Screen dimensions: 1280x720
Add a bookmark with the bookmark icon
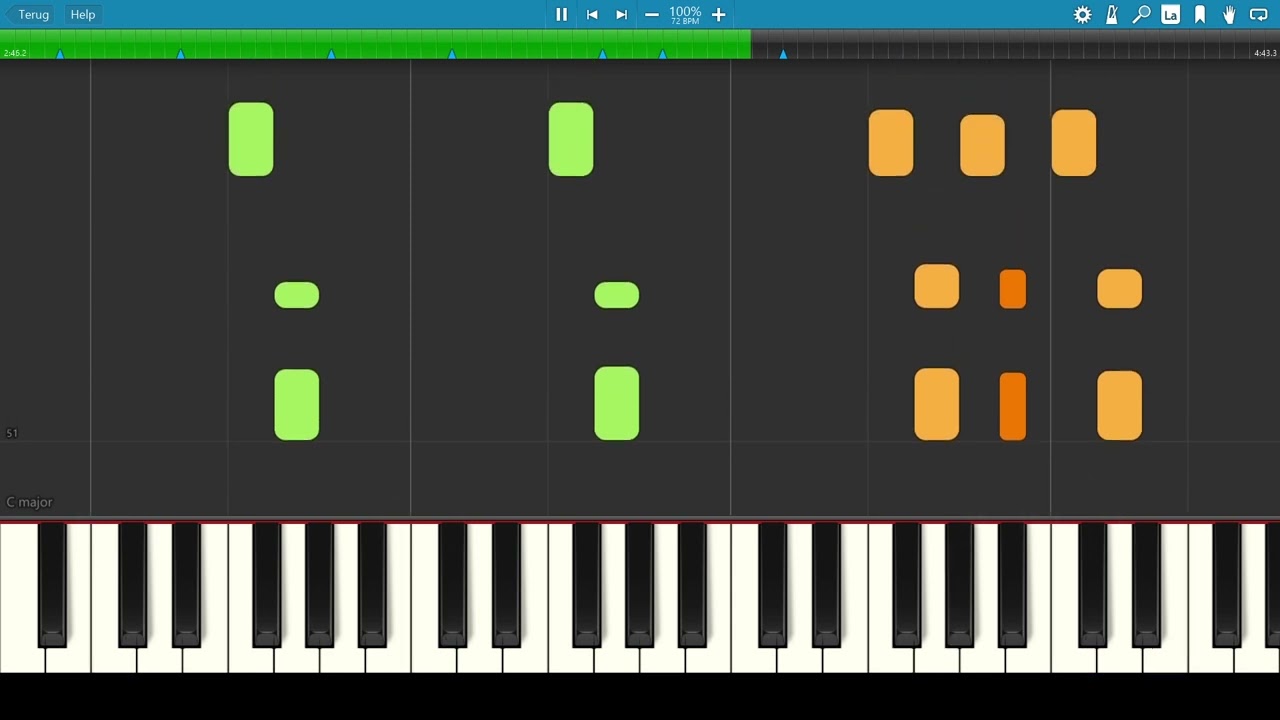point(1200,14)
